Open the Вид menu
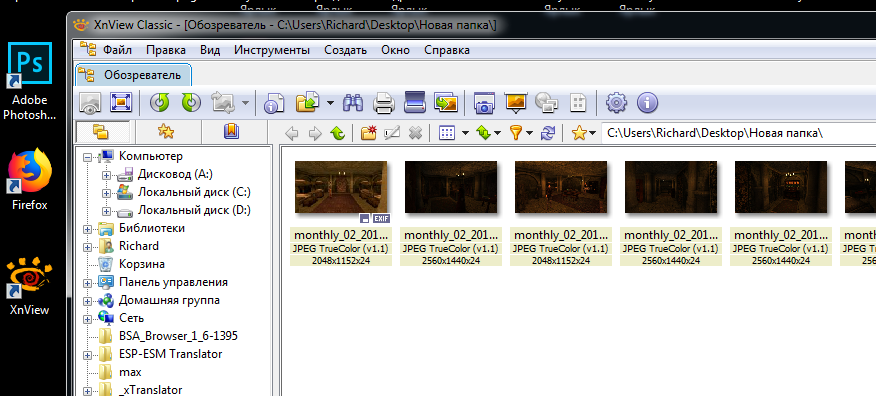 click(x=210, y=50)
